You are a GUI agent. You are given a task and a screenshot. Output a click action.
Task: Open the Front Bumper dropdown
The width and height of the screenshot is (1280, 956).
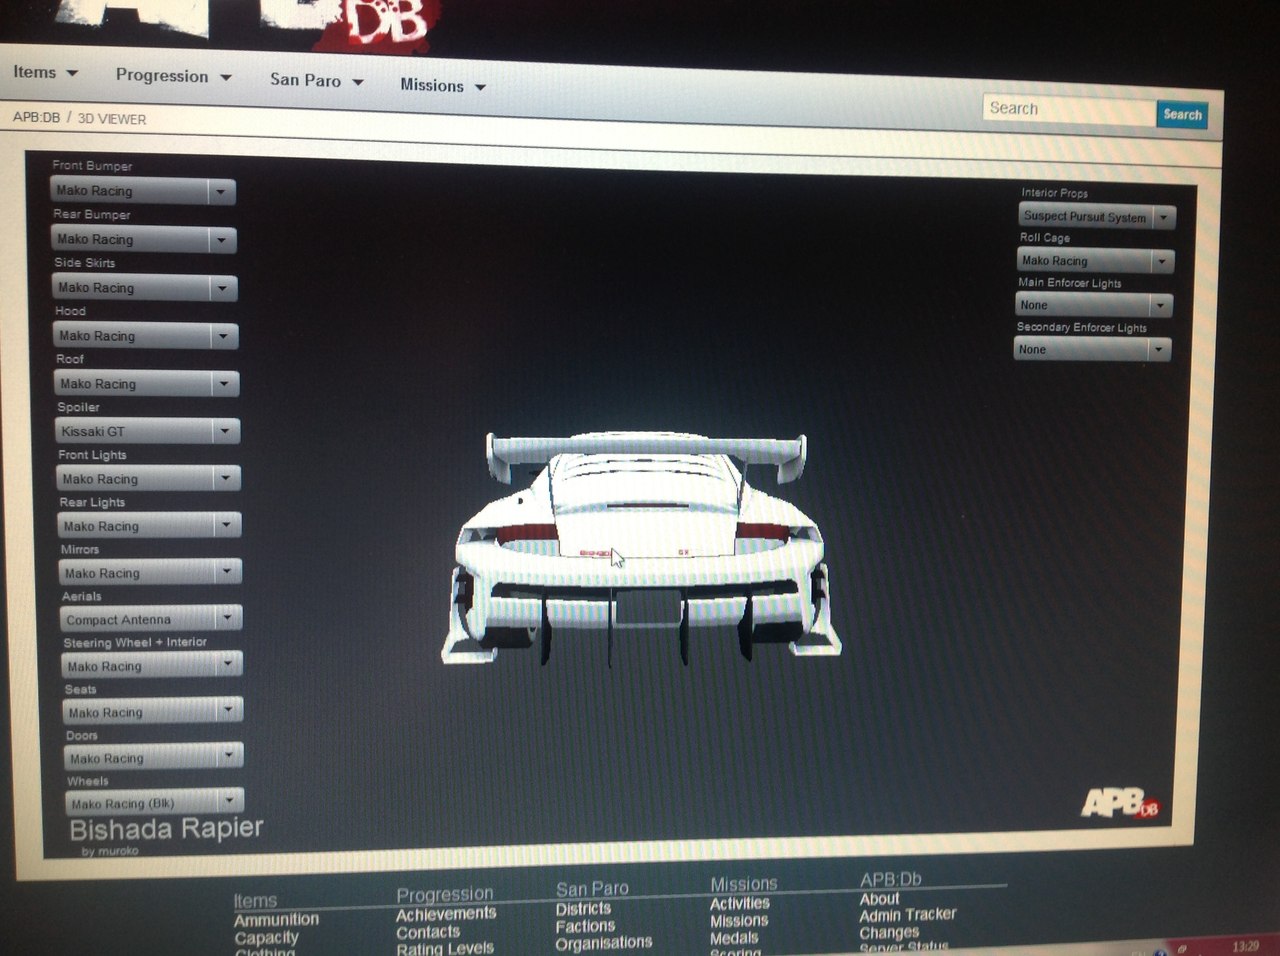point(143,191)
